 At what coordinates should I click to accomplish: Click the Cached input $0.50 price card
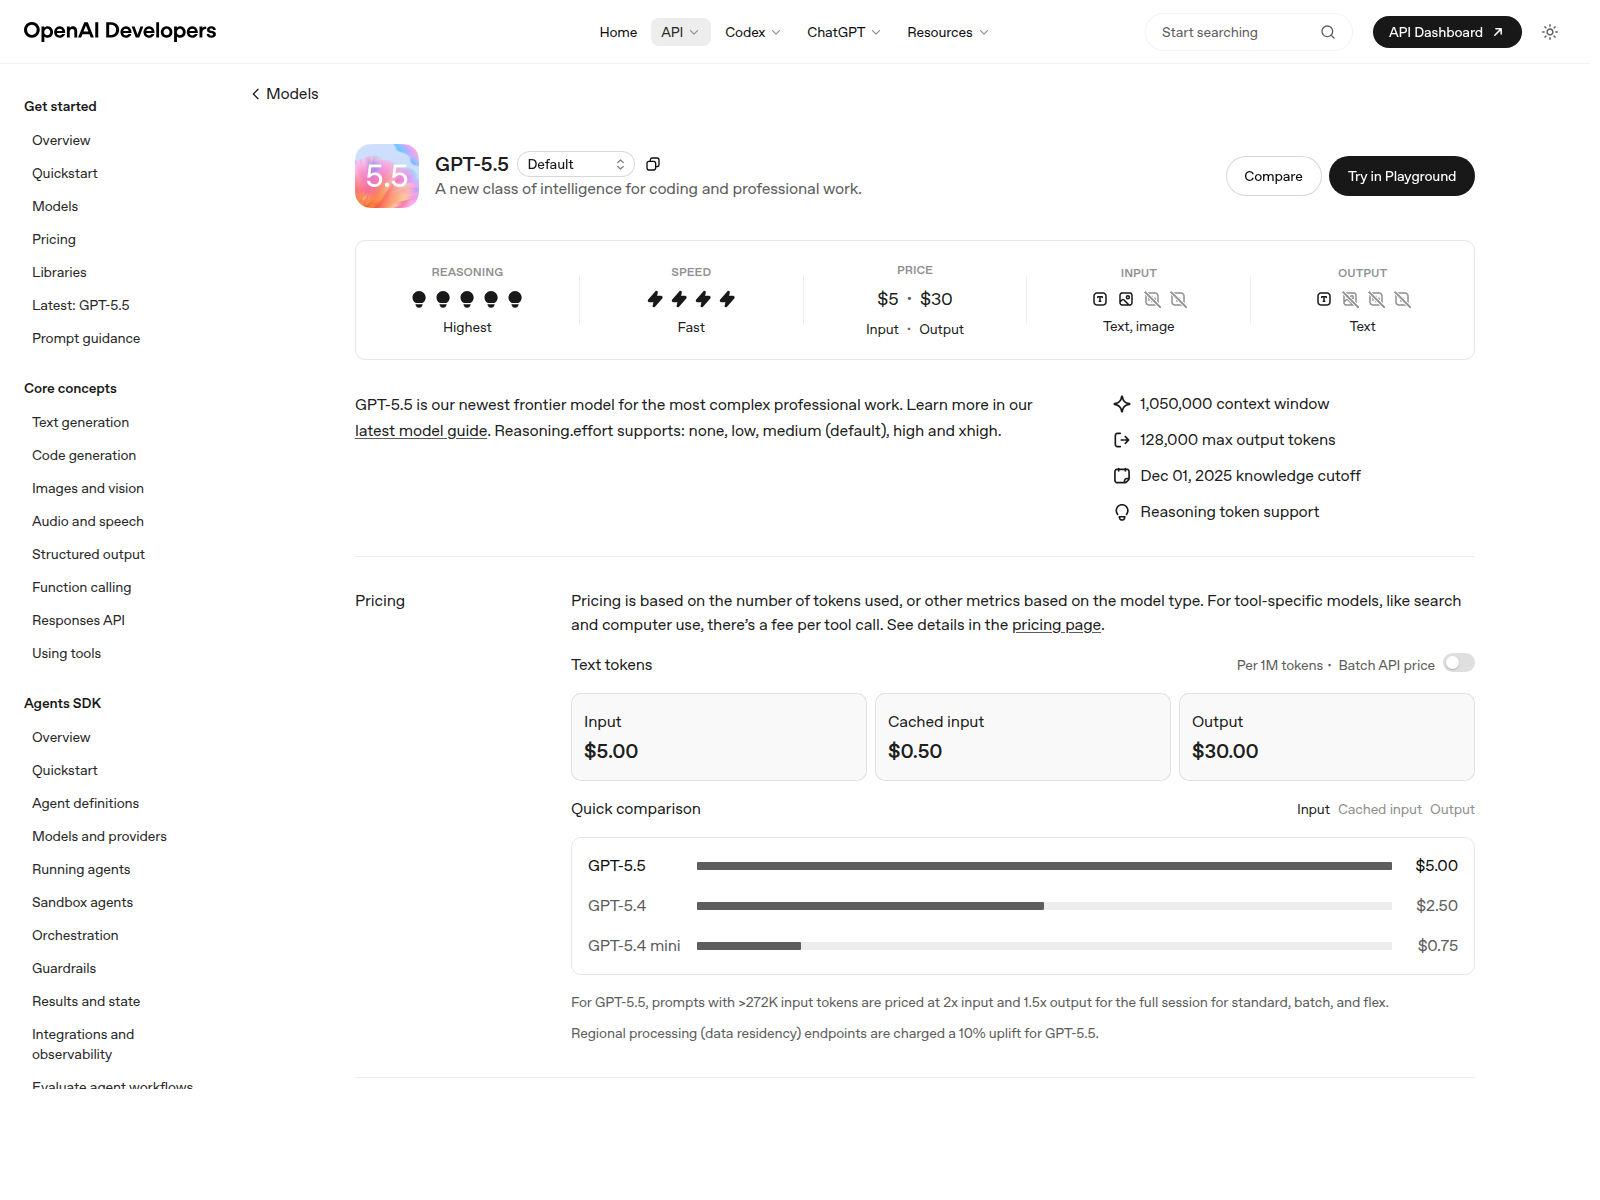pos(1023,737)
